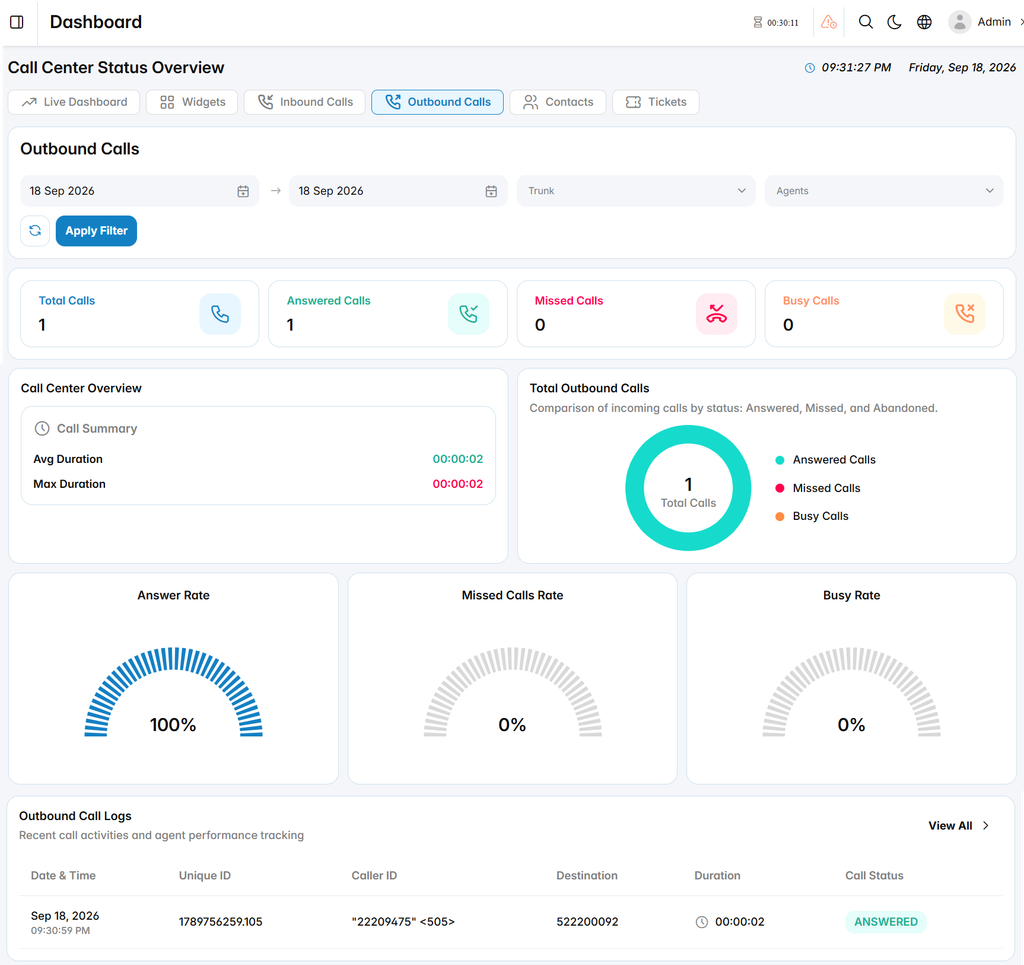Open the start date calendar icon

[x=243, y=191]
